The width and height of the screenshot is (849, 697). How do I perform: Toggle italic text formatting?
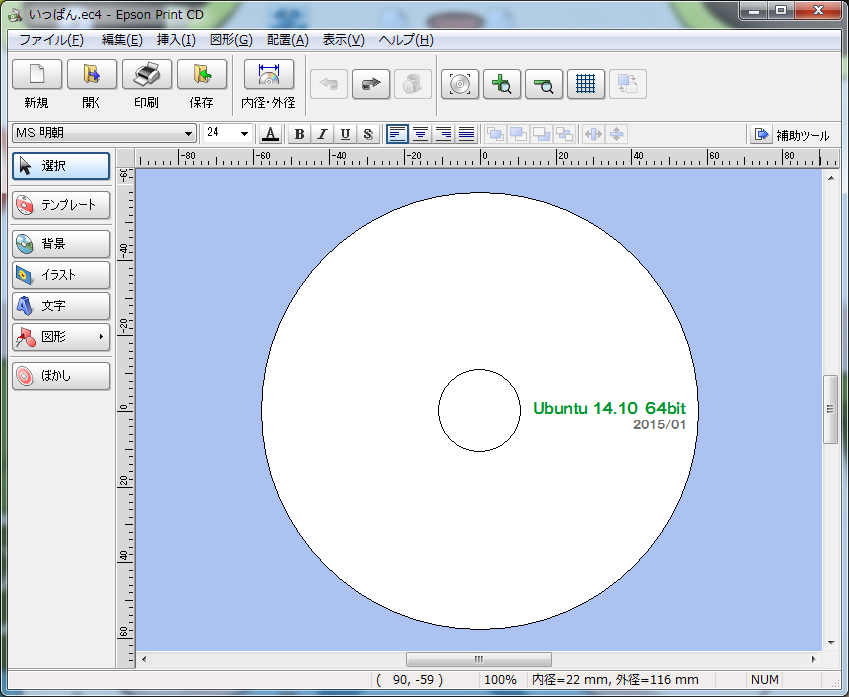click(322, 134)
